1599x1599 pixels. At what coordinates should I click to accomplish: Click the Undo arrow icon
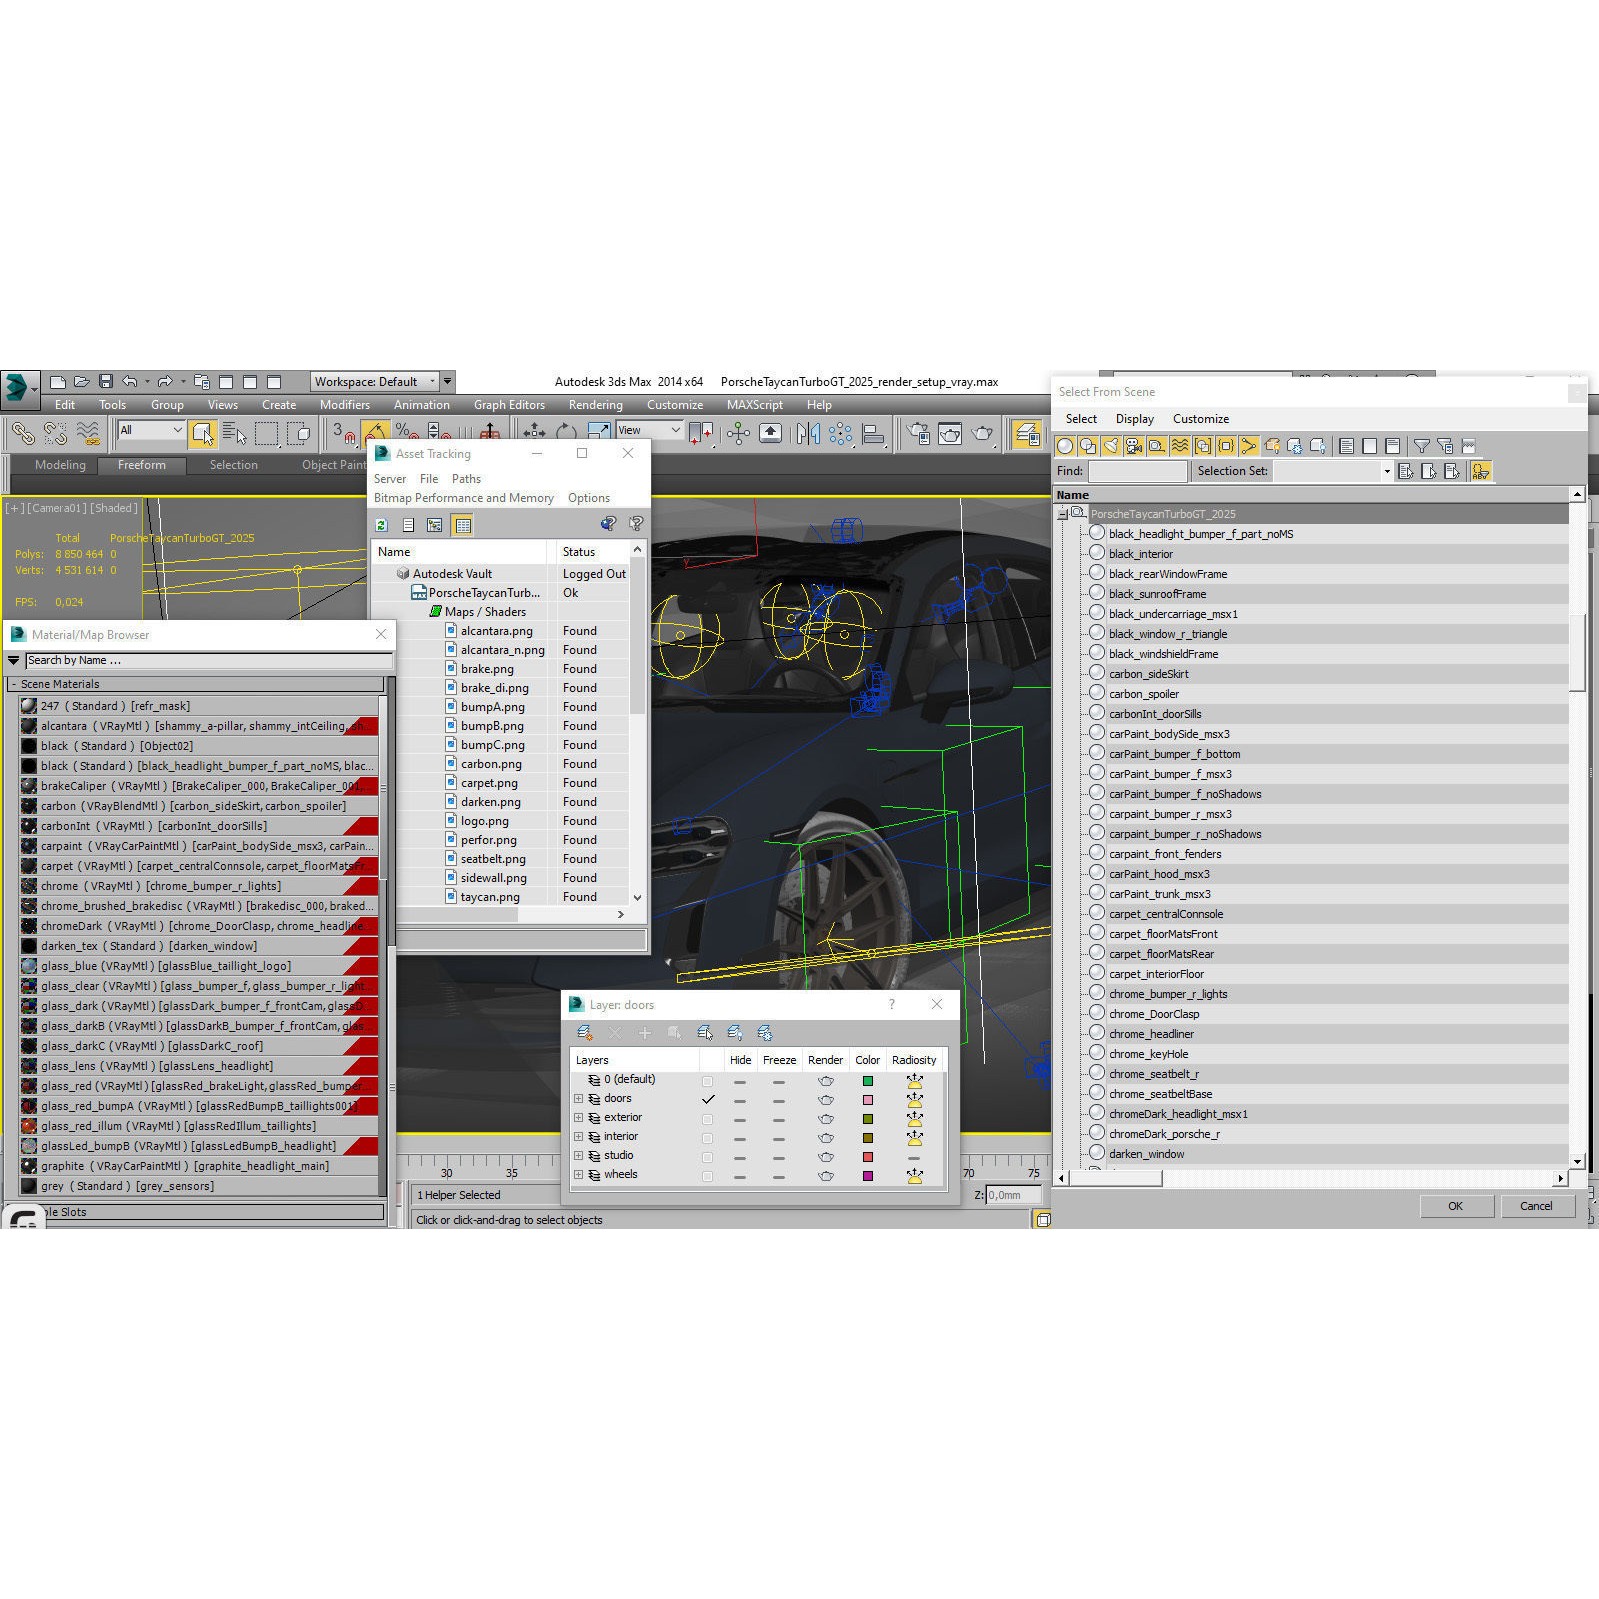[130, 382]
